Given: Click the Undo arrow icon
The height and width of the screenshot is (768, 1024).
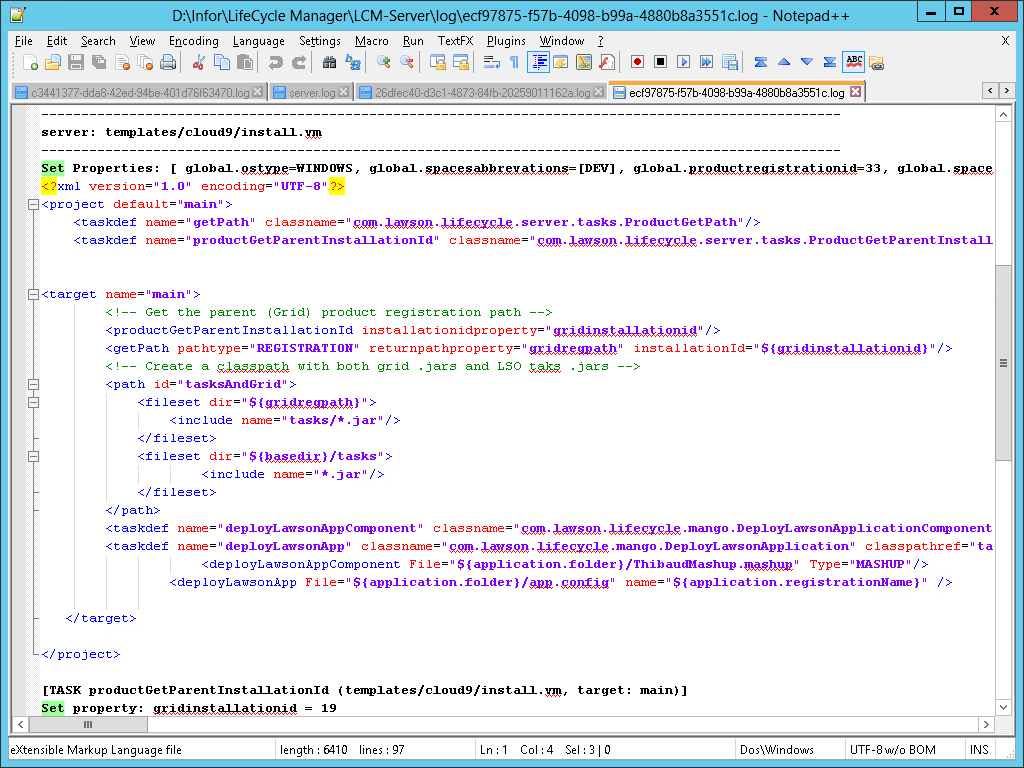Looking at the screenshot, I should [275, 62].
